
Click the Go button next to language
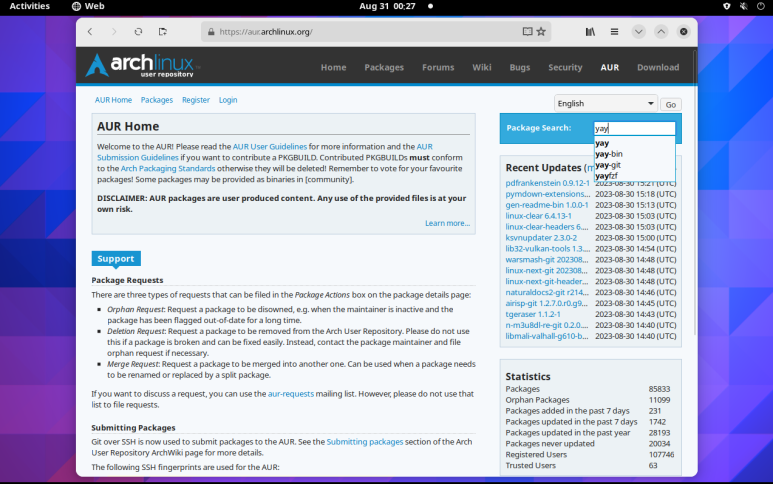tap(670, 104)
